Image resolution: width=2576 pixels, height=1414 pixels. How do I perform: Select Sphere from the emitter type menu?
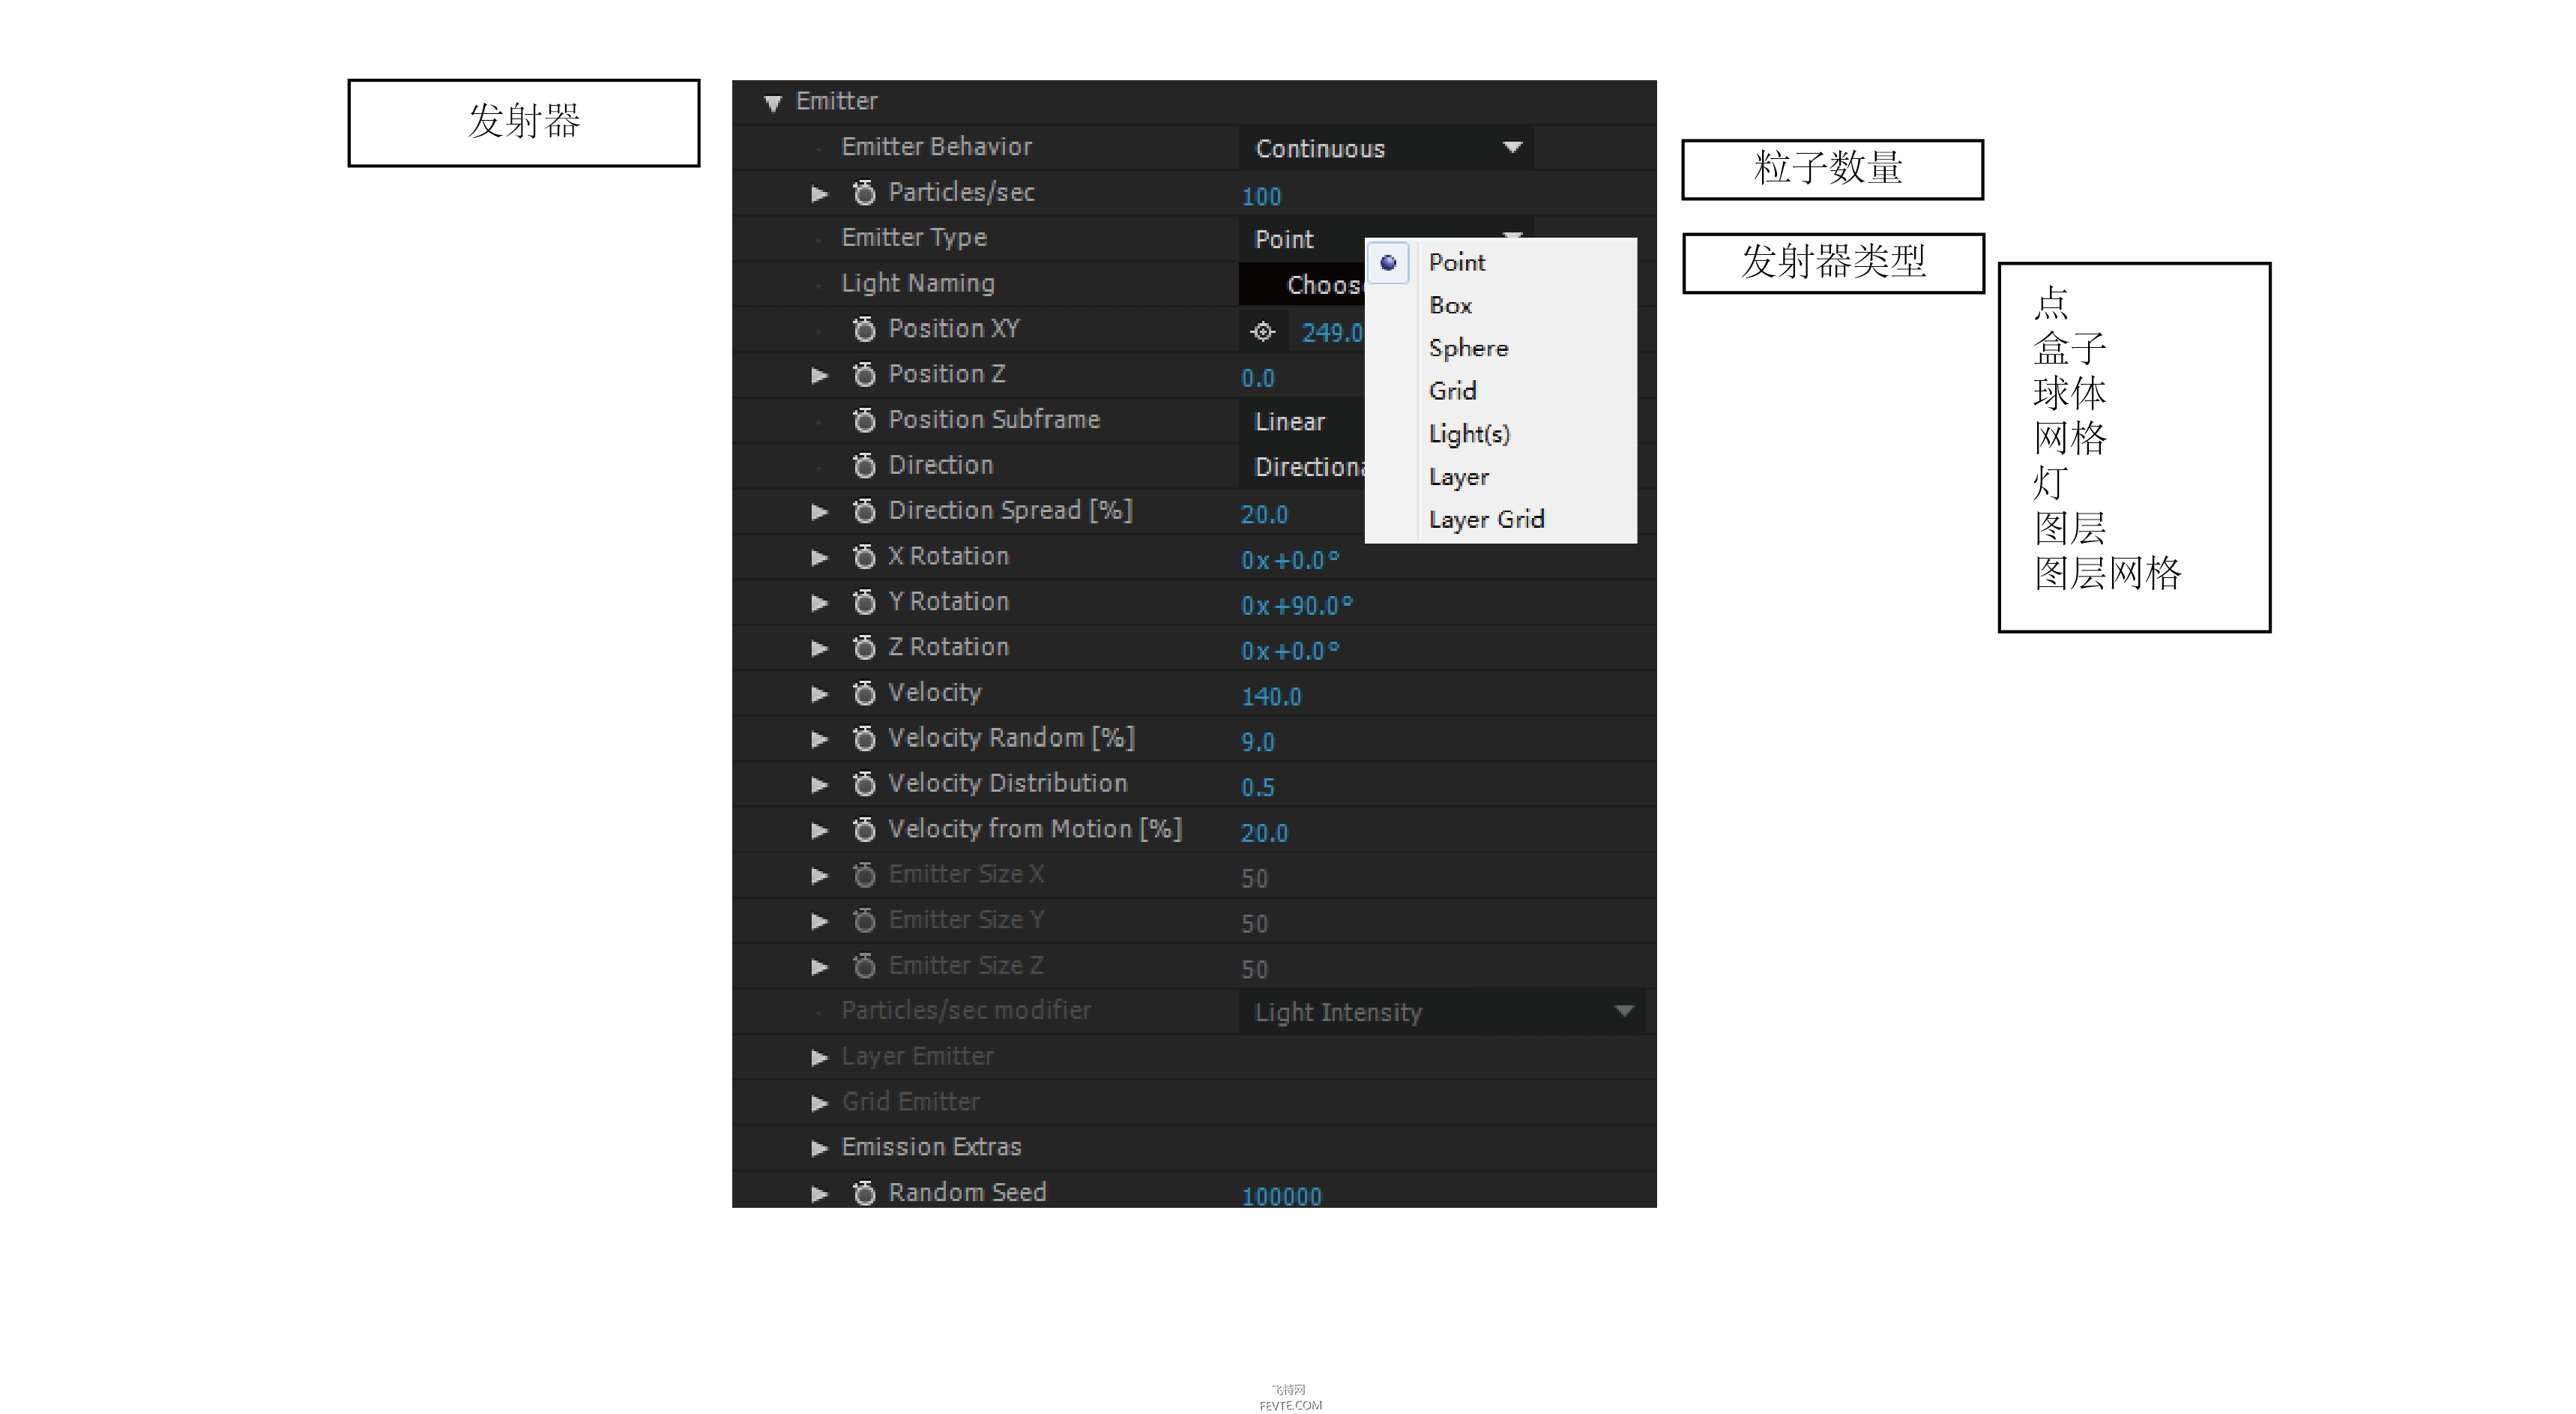pos(1468,347)
